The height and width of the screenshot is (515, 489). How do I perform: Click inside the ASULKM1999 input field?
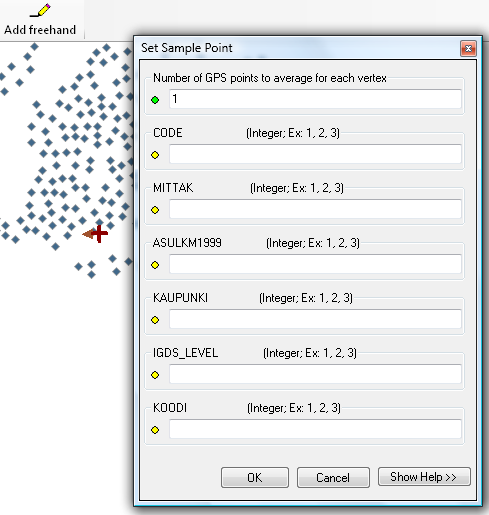[315, 264]
